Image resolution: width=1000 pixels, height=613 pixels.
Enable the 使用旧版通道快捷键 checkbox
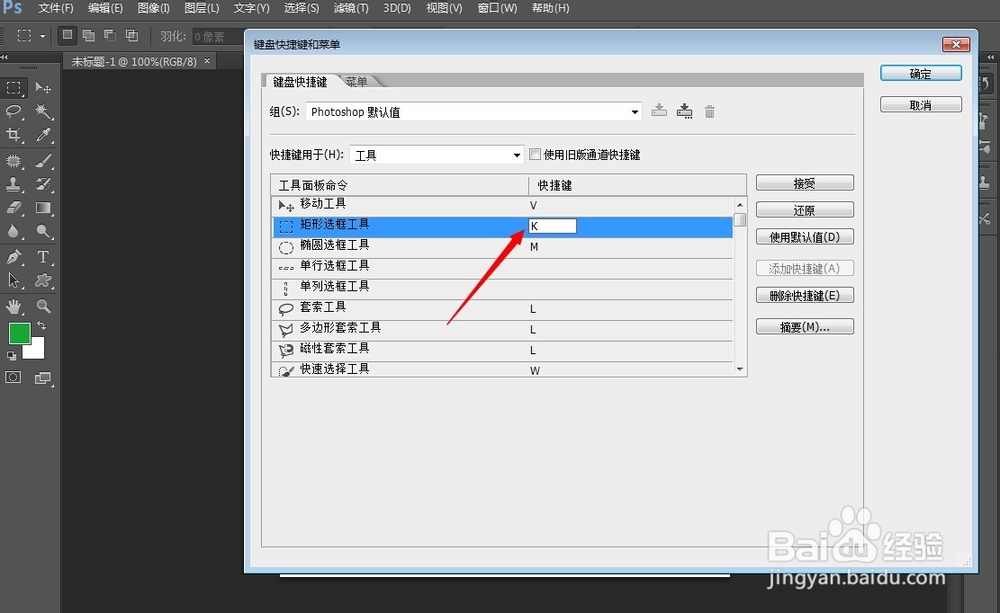click(535, 154)
